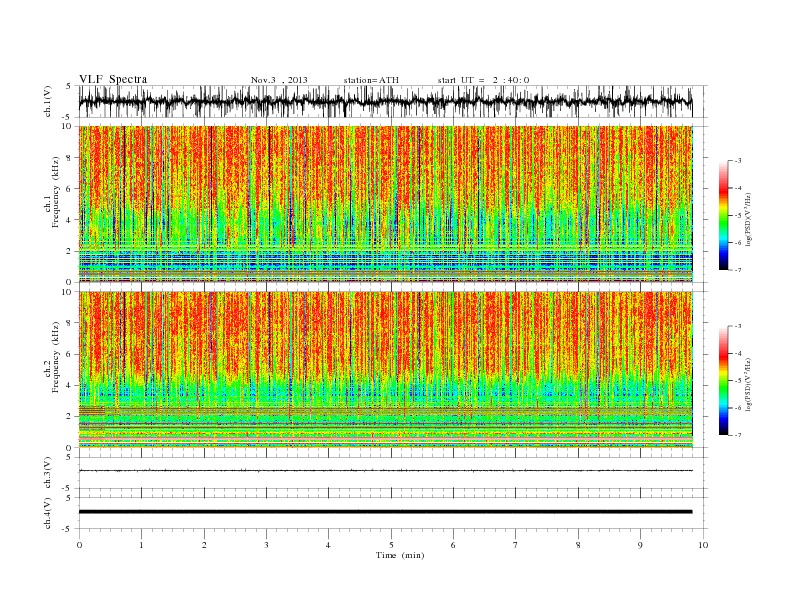Click the "-3" tick on ch.2 colorbar
Image resolution: width=792 pixels, height=612 pixels.
point(738,326)
